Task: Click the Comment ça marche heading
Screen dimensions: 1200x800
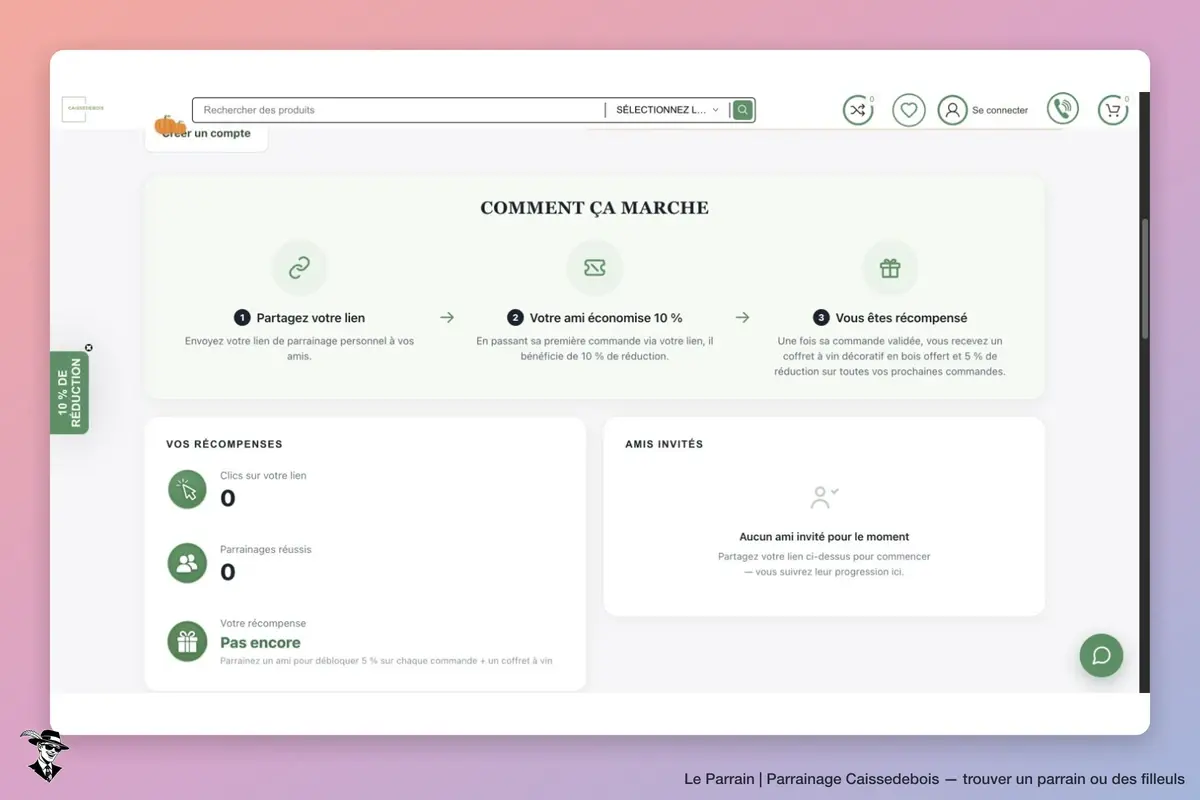Action: pos(594,208)
